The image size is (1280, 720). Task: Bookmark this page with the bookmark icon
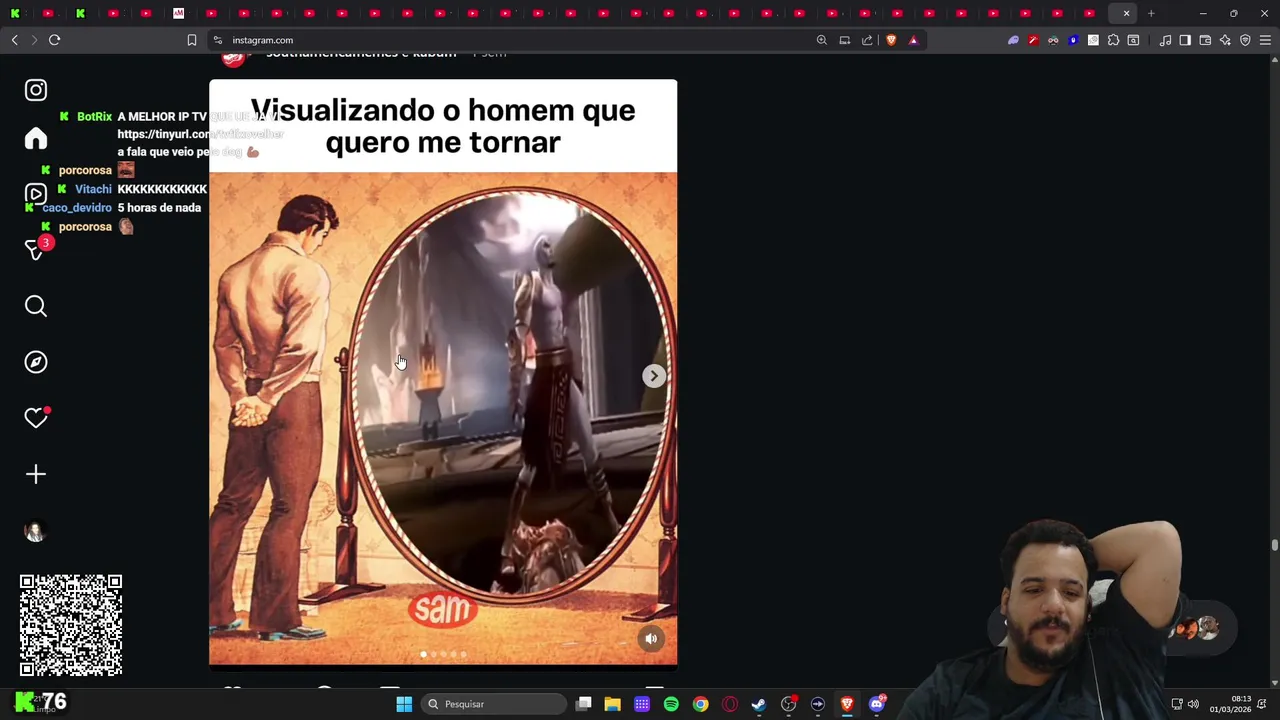[x=192, y=40]
